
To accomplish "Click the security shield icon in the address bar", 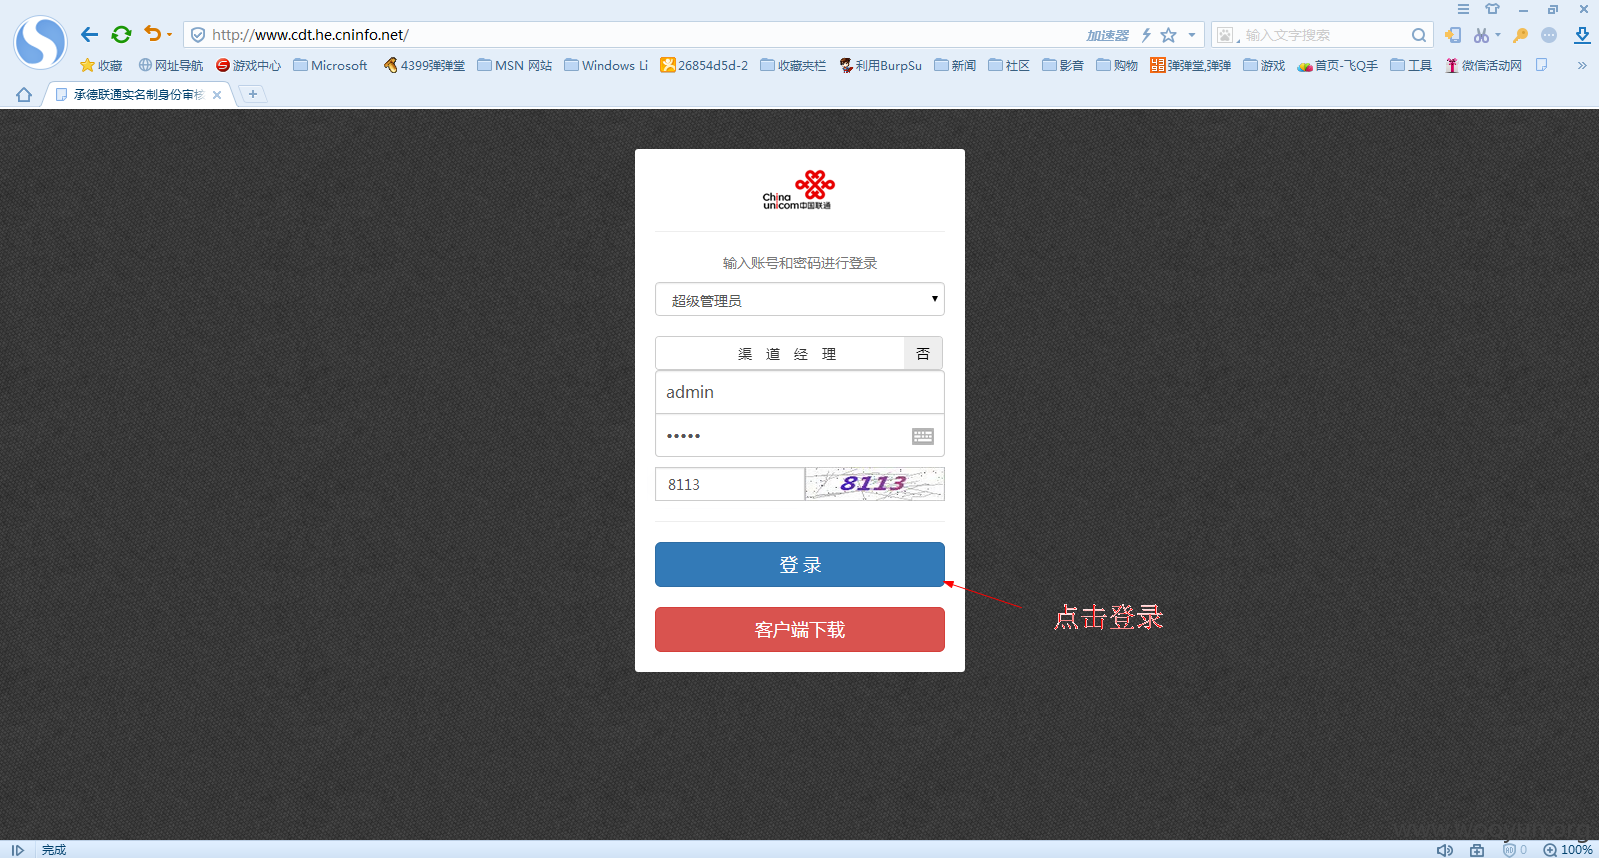I will 198,35.
